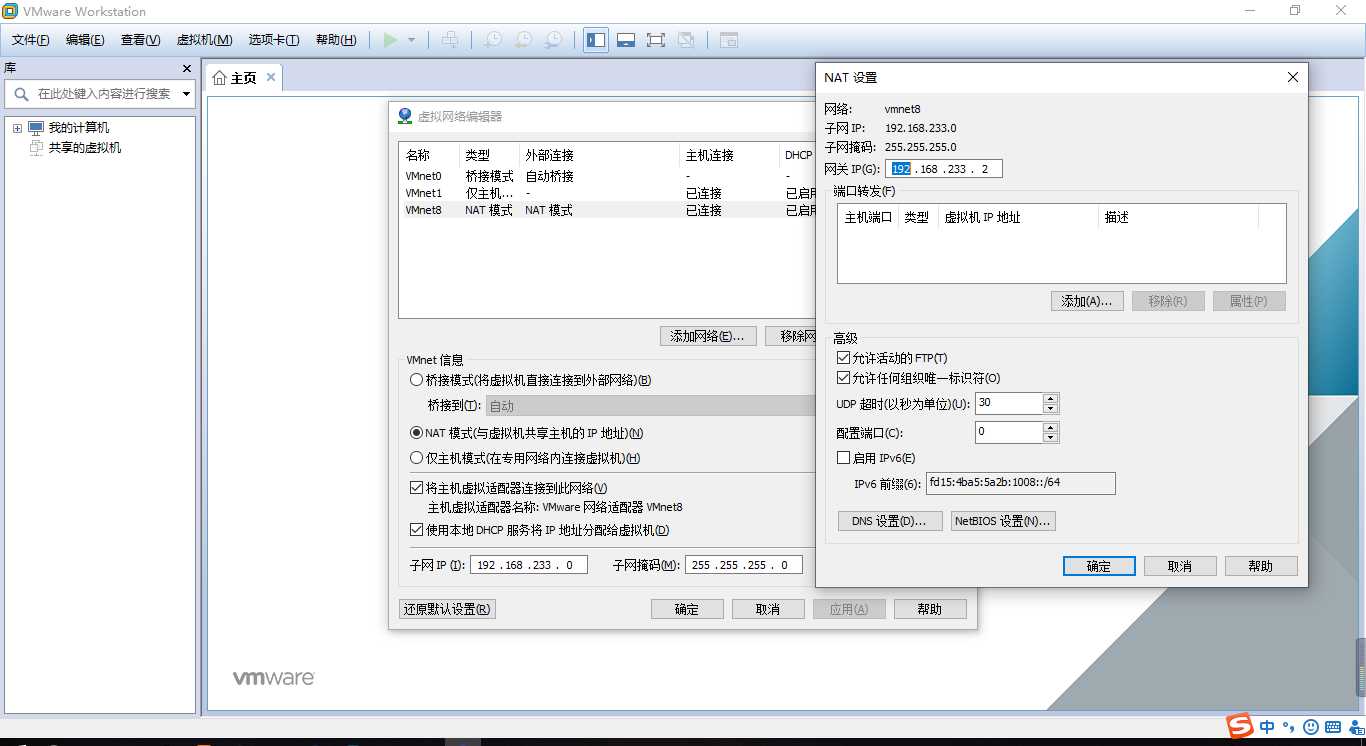Open the 帮助(H) menu
This screenshot has height=746, width=1366.
point(336,40)
